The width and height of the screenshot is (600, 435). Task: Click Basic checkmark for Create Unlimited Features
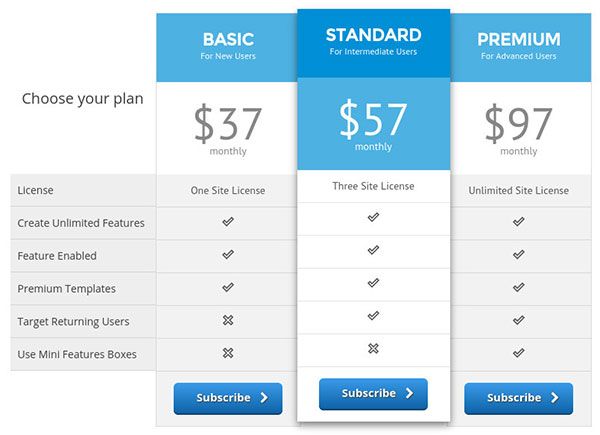228,222
